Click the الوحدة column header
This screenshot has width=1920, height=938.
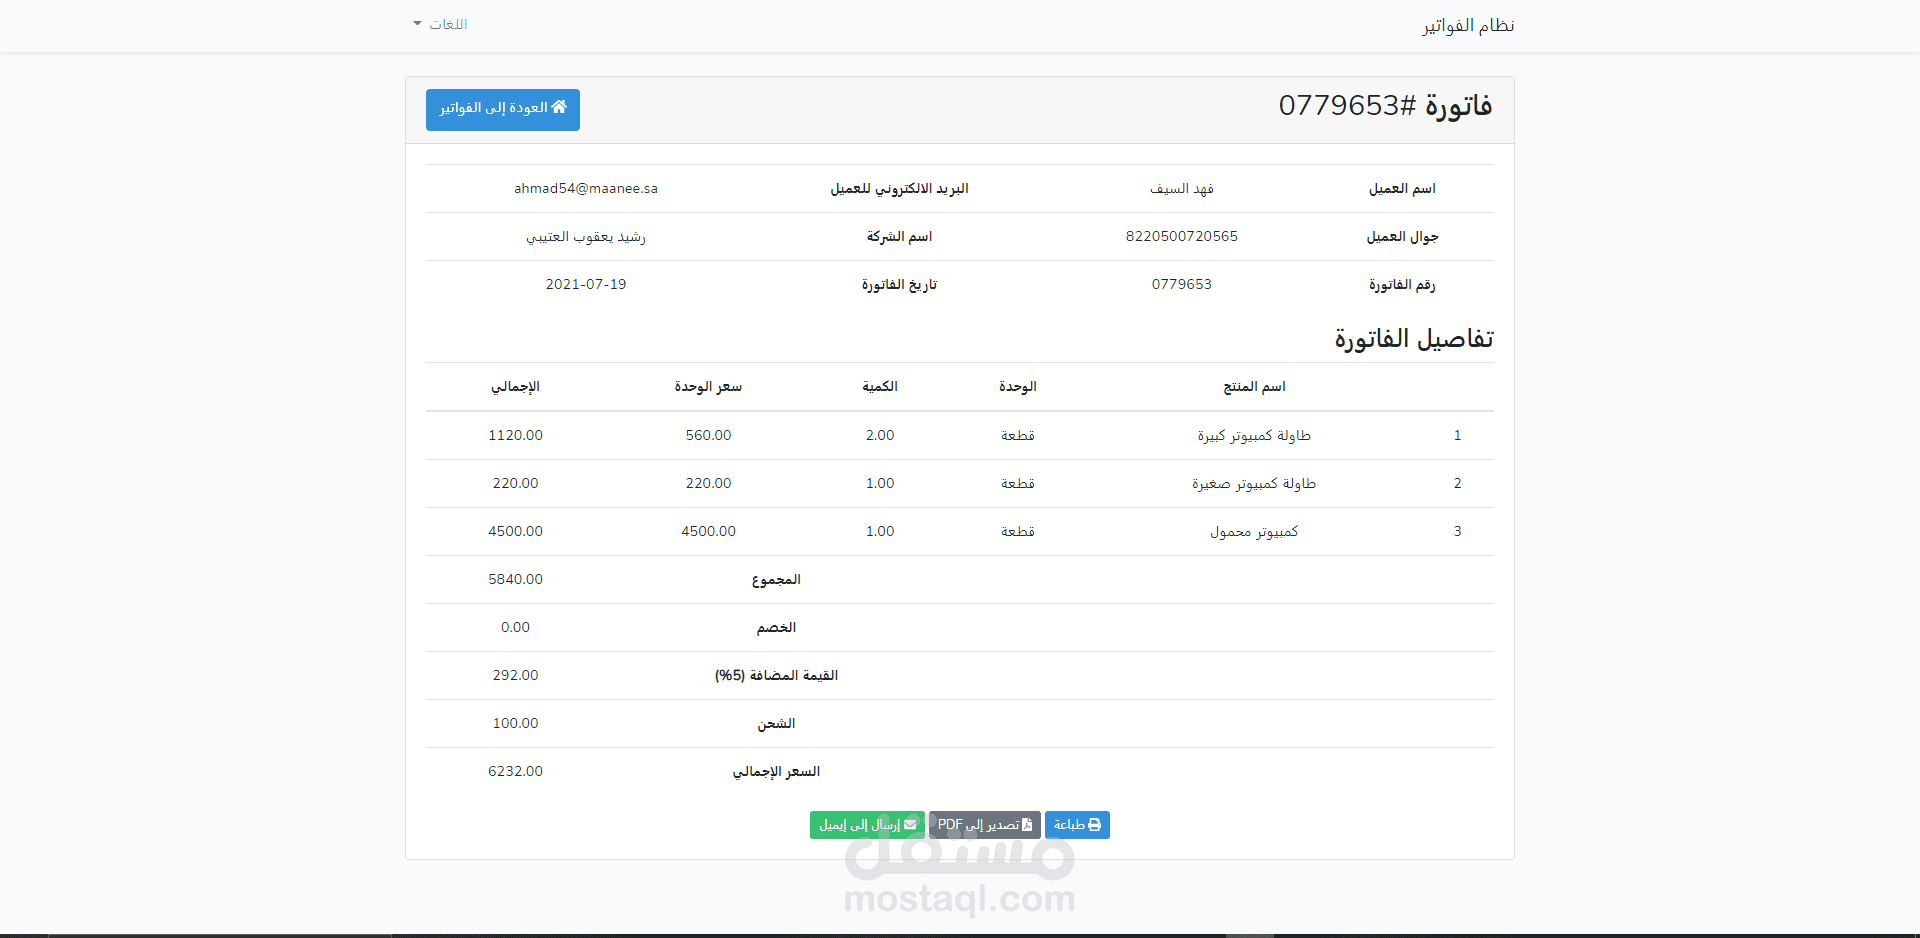tap(1018, 387)
